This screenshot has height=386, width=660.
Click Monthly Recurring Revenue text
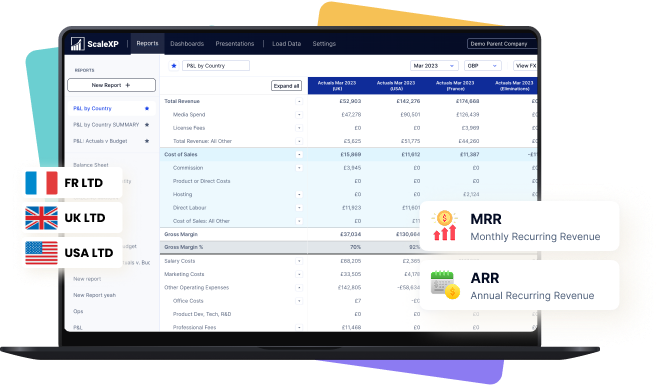(535, 237)
